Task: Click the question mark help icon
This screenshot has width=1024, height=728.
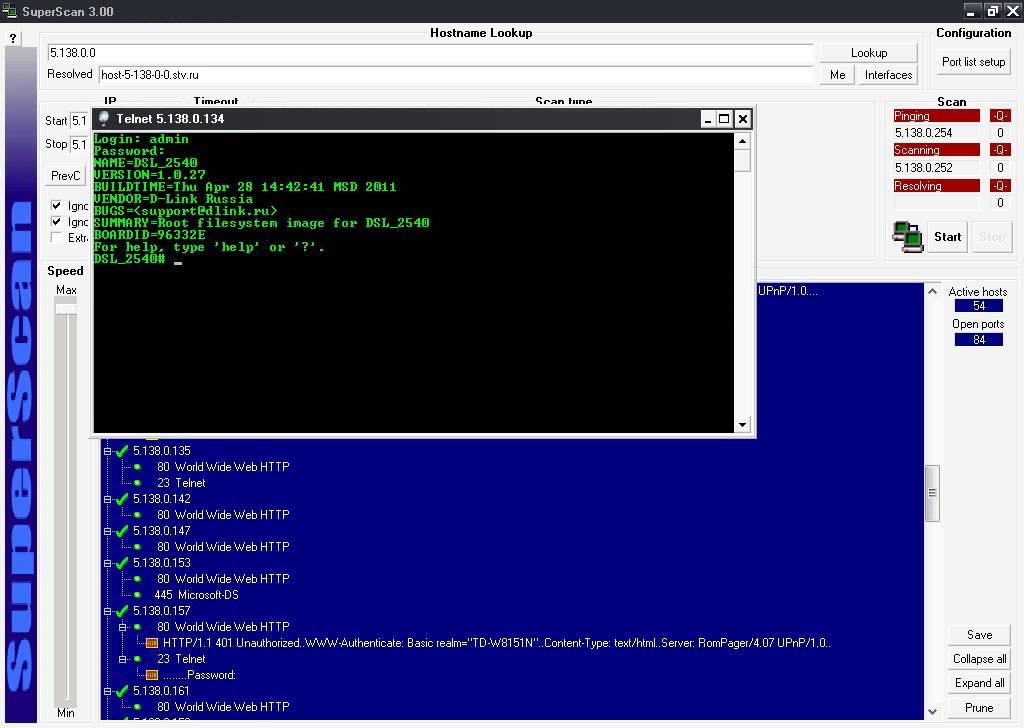Action: coord(13,38)
